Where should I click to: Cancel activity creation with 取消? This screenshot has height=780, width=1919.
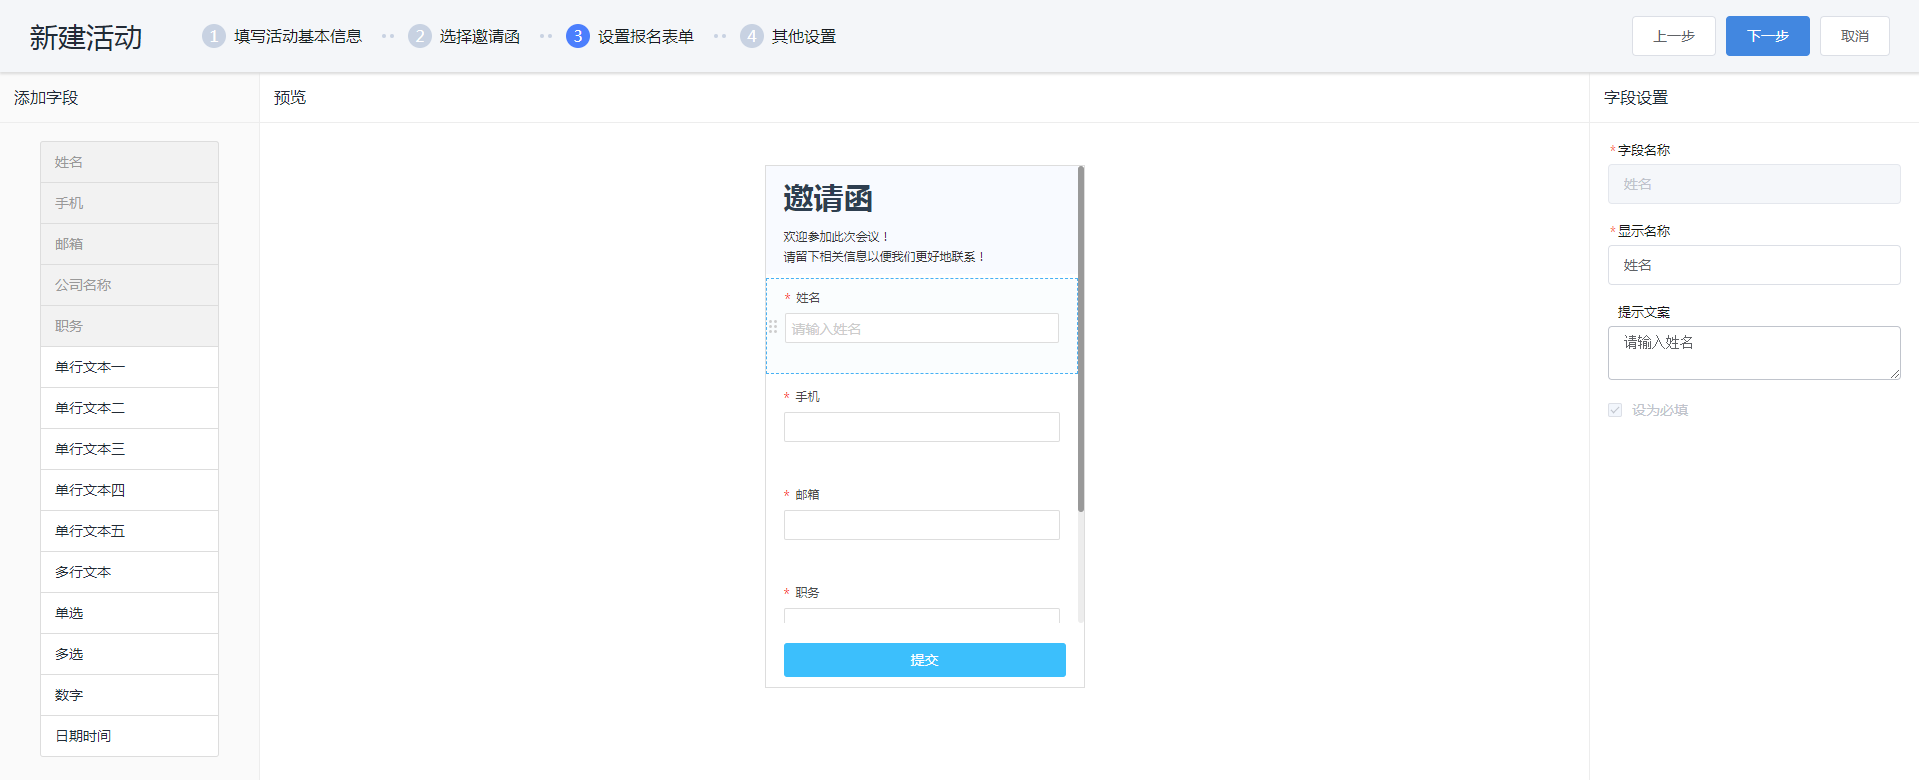click(1854, 36)
